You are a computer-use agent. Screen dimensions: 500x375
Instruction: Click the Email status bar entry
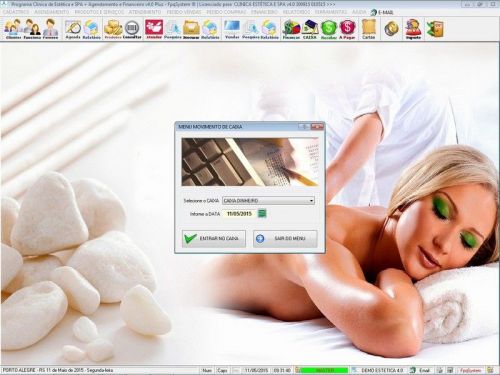pos(424,370)
